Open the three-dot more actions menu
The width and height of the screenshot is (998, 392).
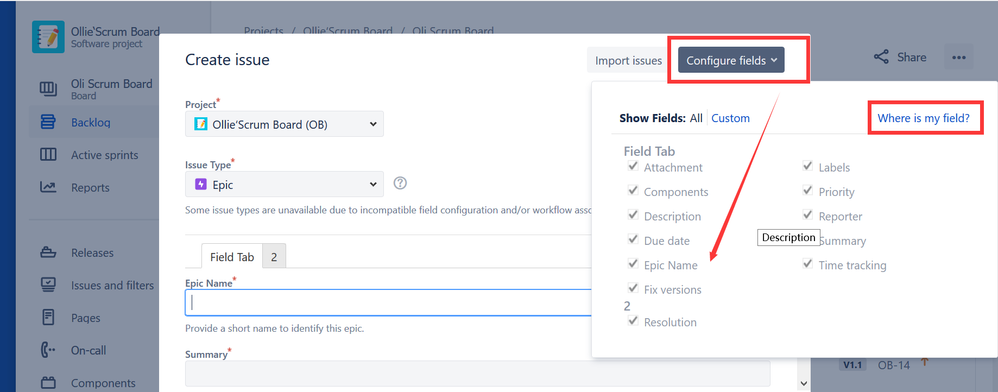pyautogui.click(x=959, y=57)
